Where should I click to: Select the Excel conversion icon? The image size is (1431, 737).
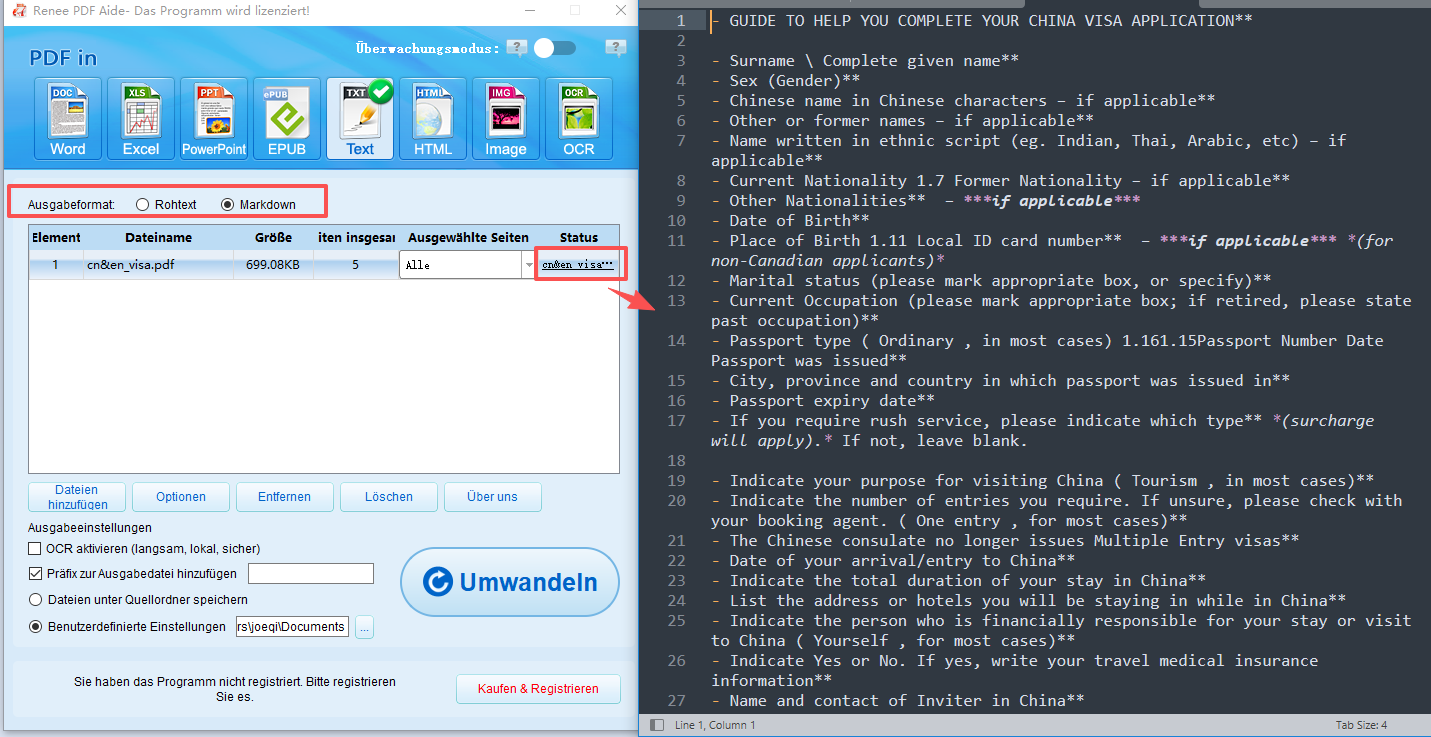pyautogui.click(x=140, y=117)
